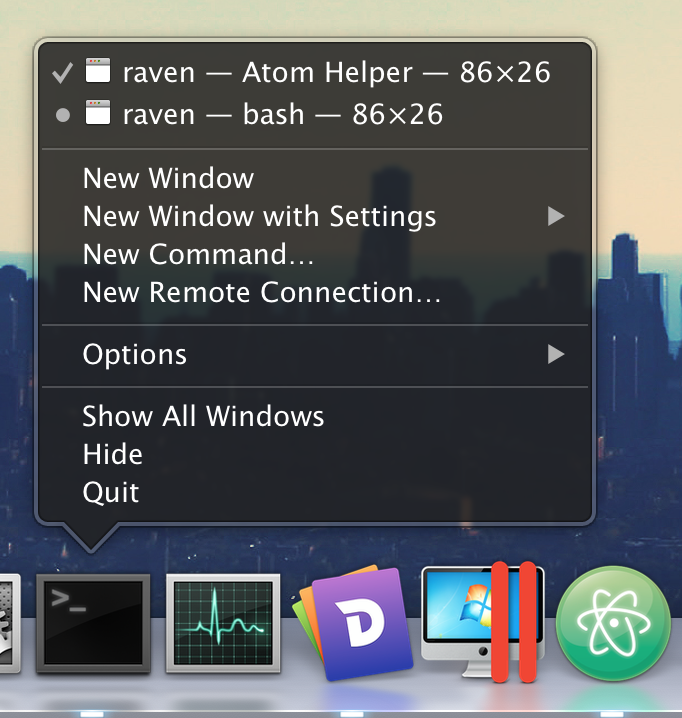Screen dimensions: 682x718
Task: Quit Terminal from the Dock menu
Action: [111, 492]
